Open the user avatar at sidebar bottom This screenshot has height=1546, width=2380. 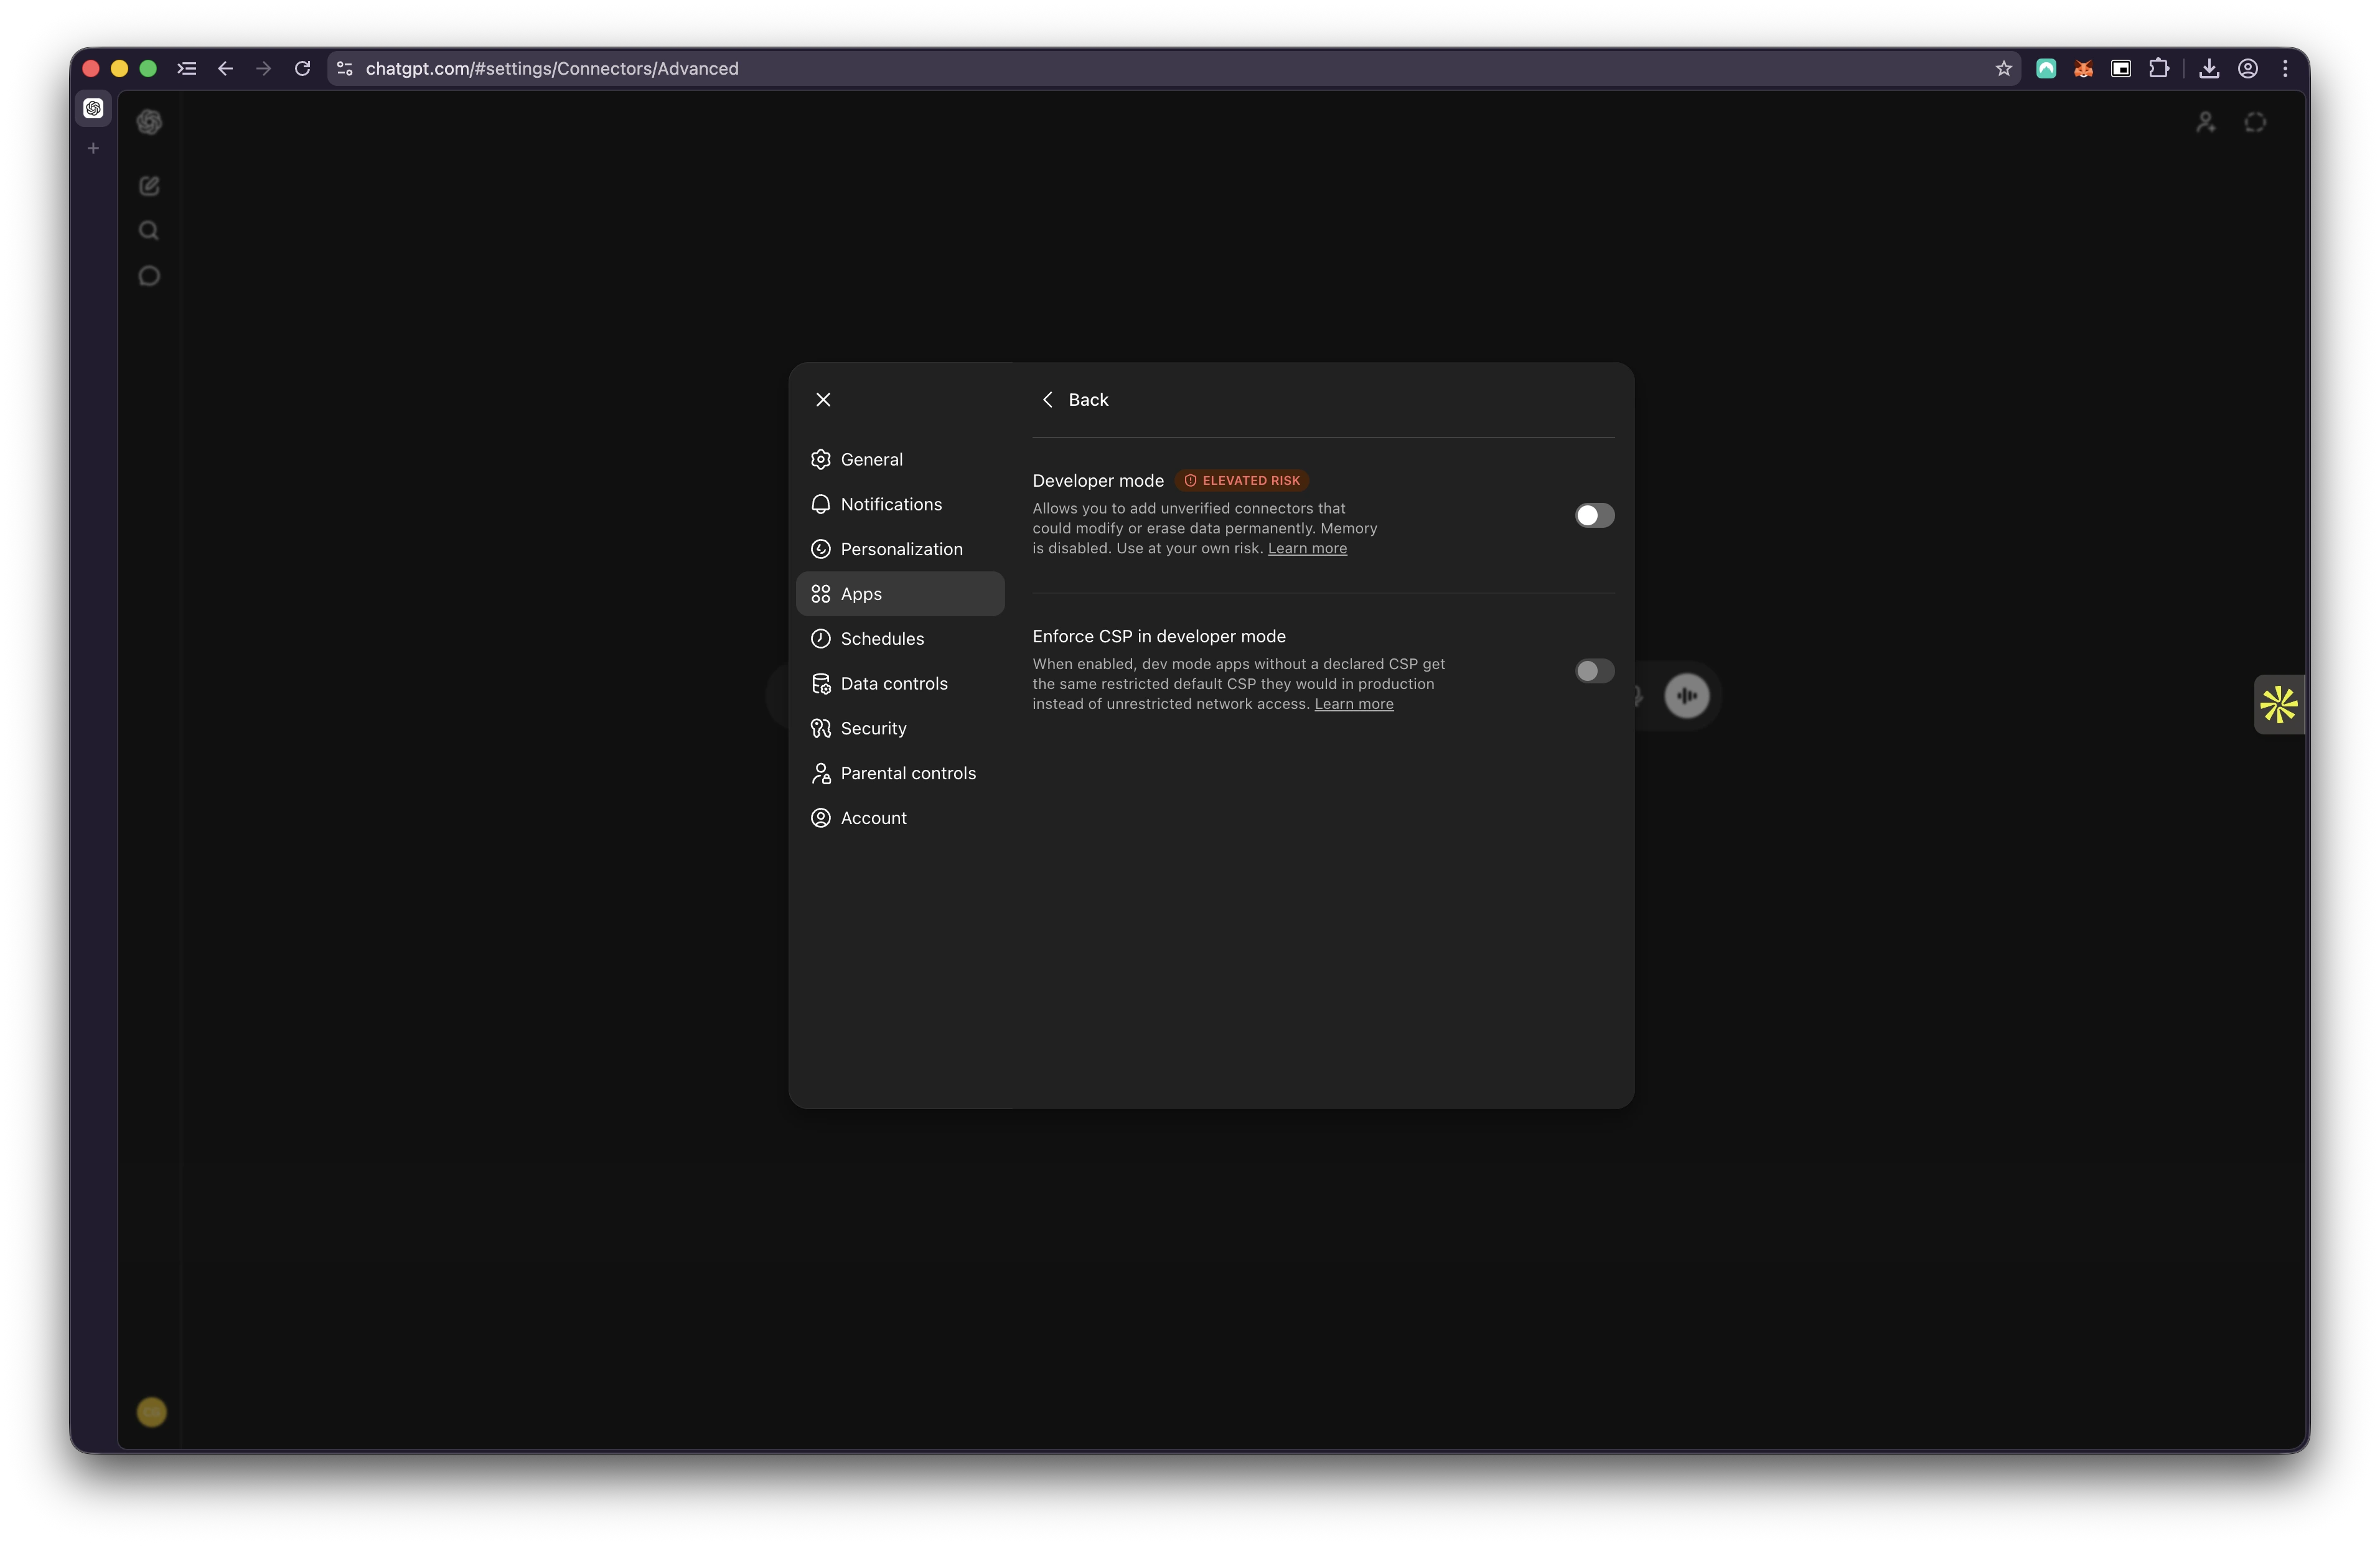coord(151,1412)
